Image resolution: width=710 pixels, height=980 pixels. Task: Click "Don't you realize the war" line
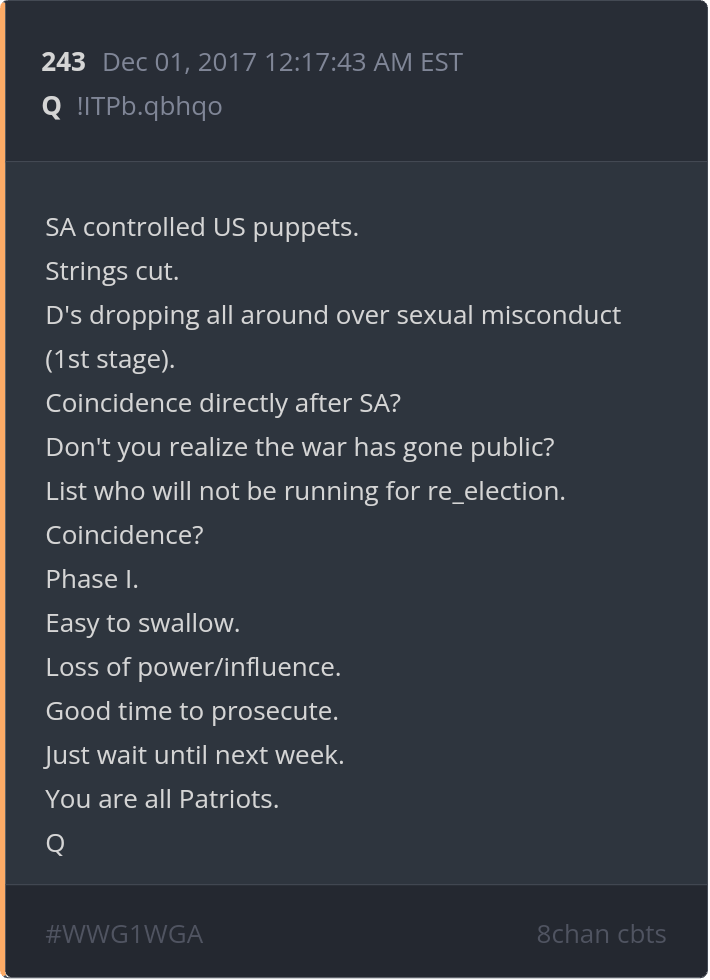[x=300, y=448]
